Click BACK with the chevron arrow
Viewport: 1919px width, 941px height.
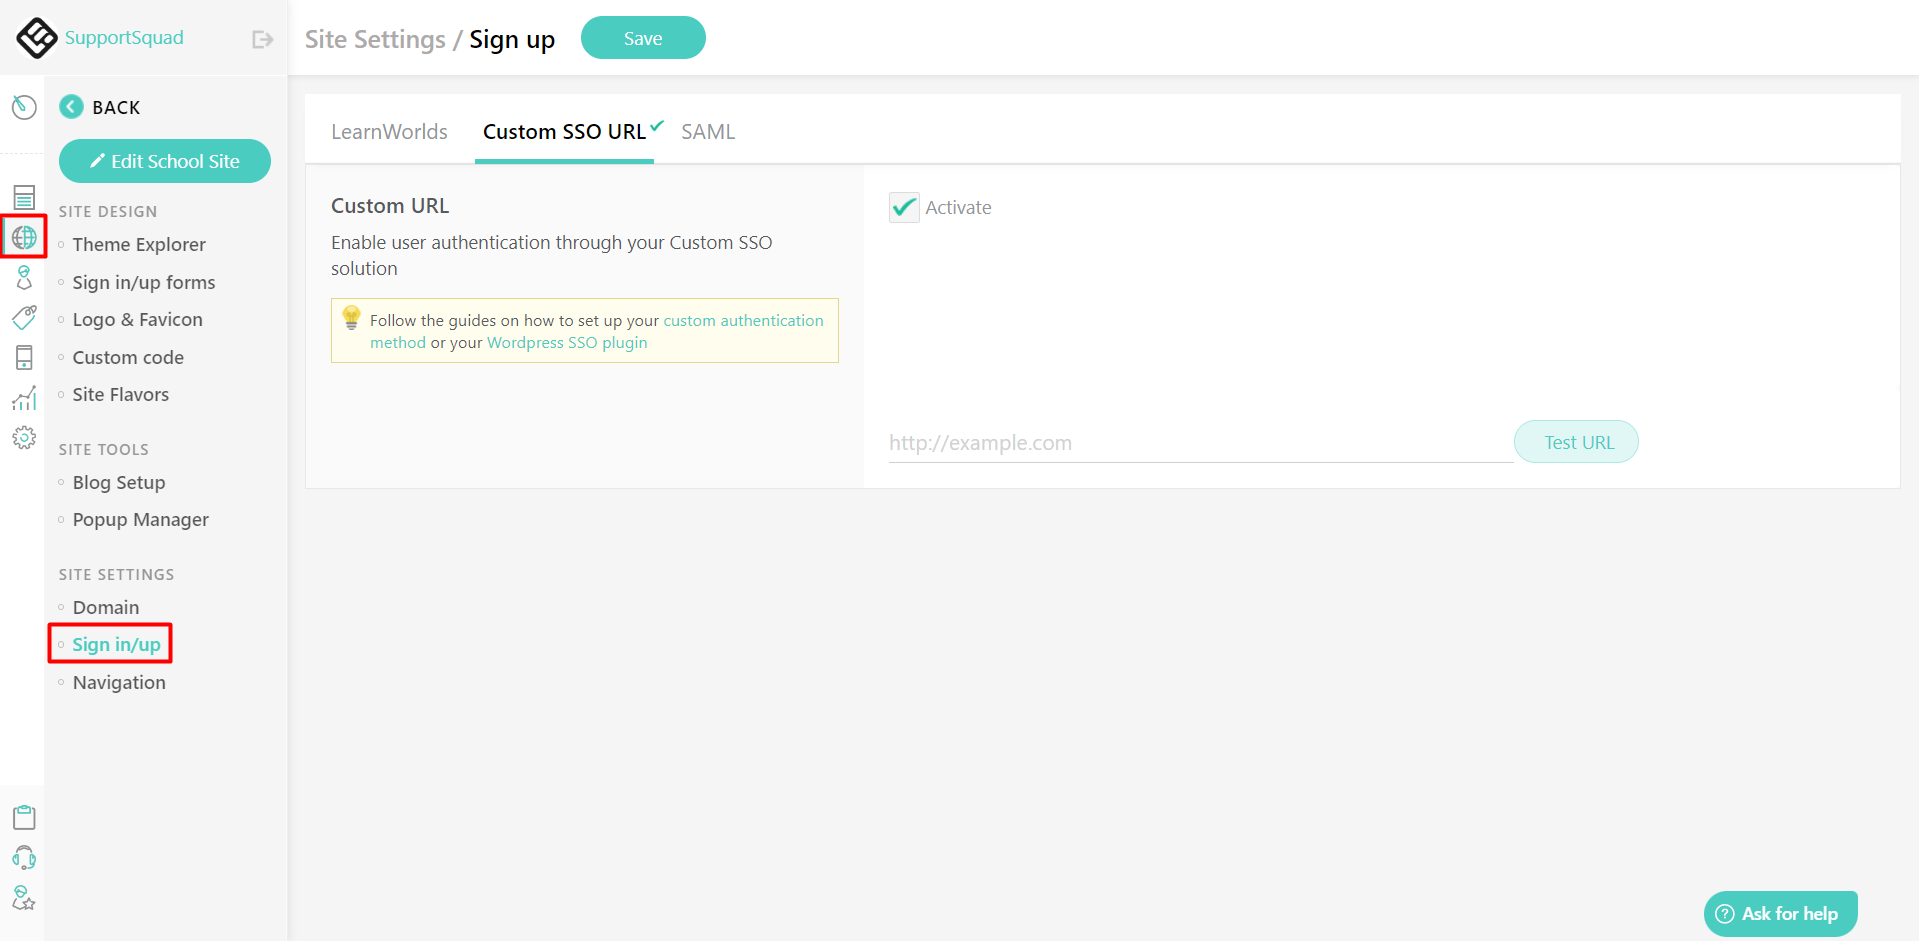pos(100,106)
